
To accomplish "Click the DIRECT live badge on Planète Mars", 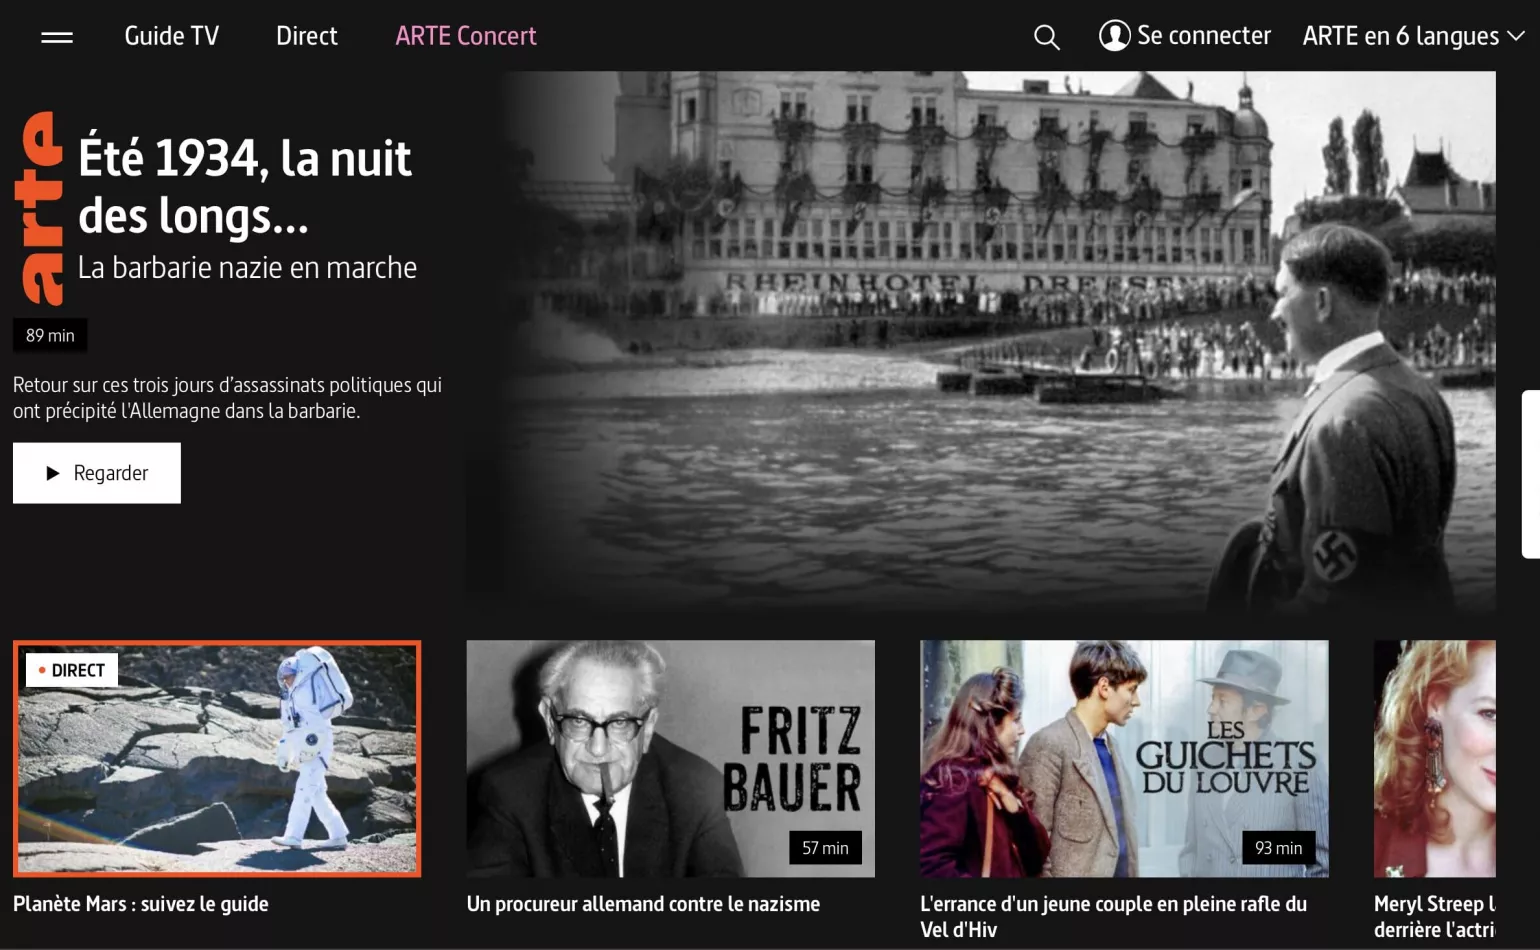I will (72, 669).
